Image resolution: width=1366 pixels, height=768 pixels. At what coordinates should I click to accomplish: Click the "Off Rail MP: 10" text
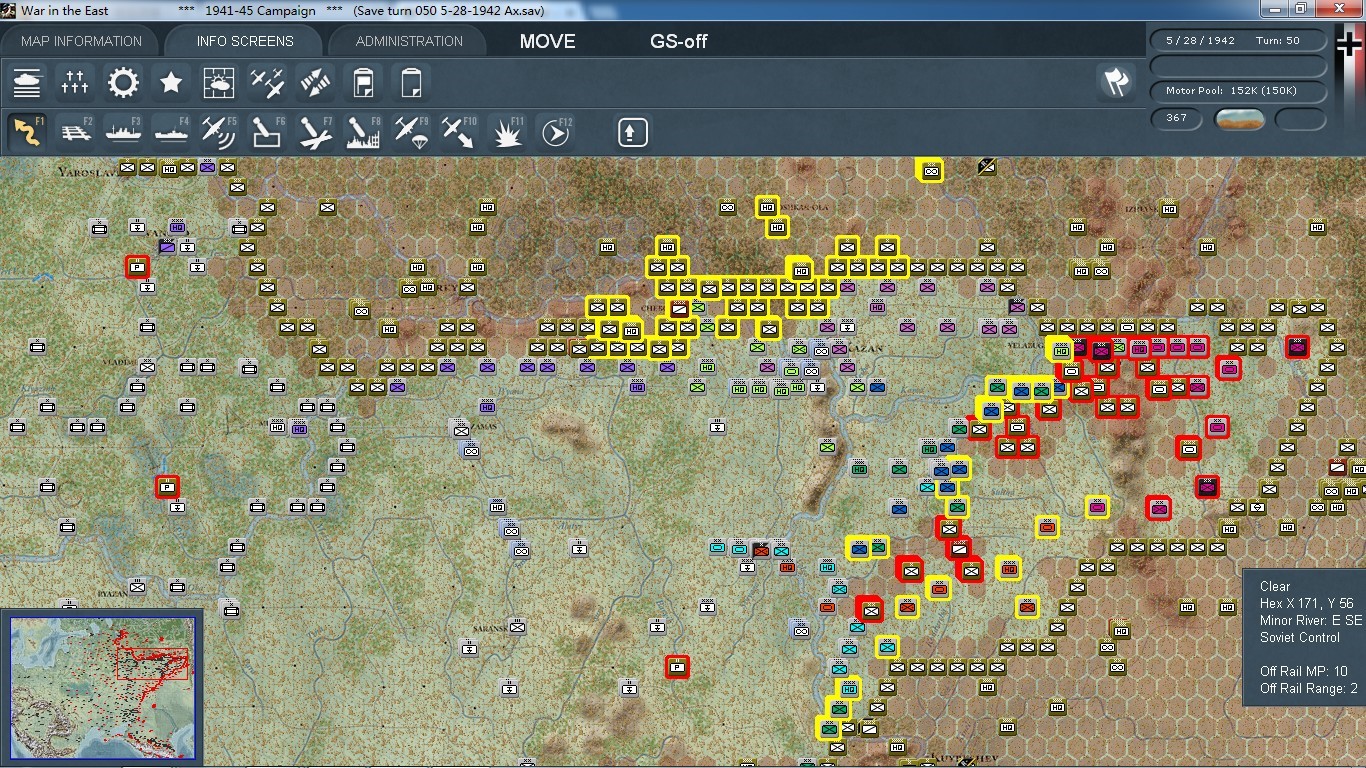[x=1304, y=672]
